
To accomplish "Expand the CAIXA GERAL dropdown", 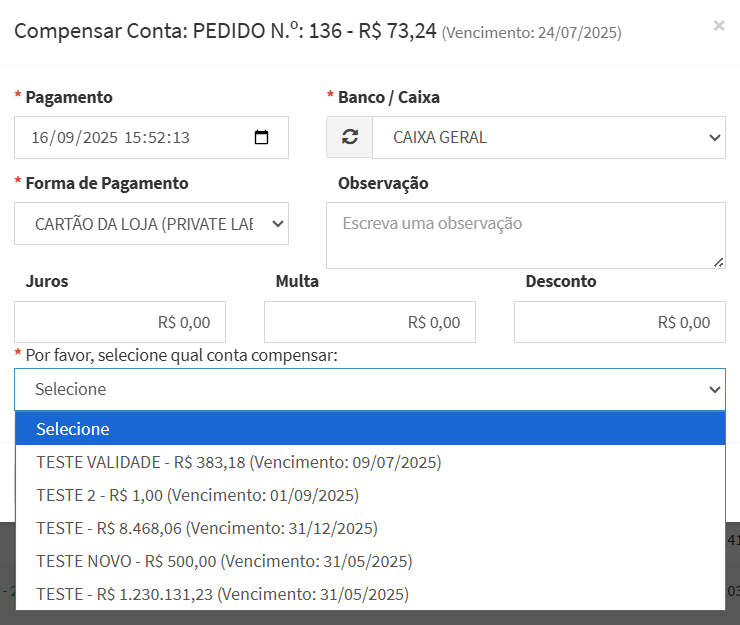I will (548, 138).
